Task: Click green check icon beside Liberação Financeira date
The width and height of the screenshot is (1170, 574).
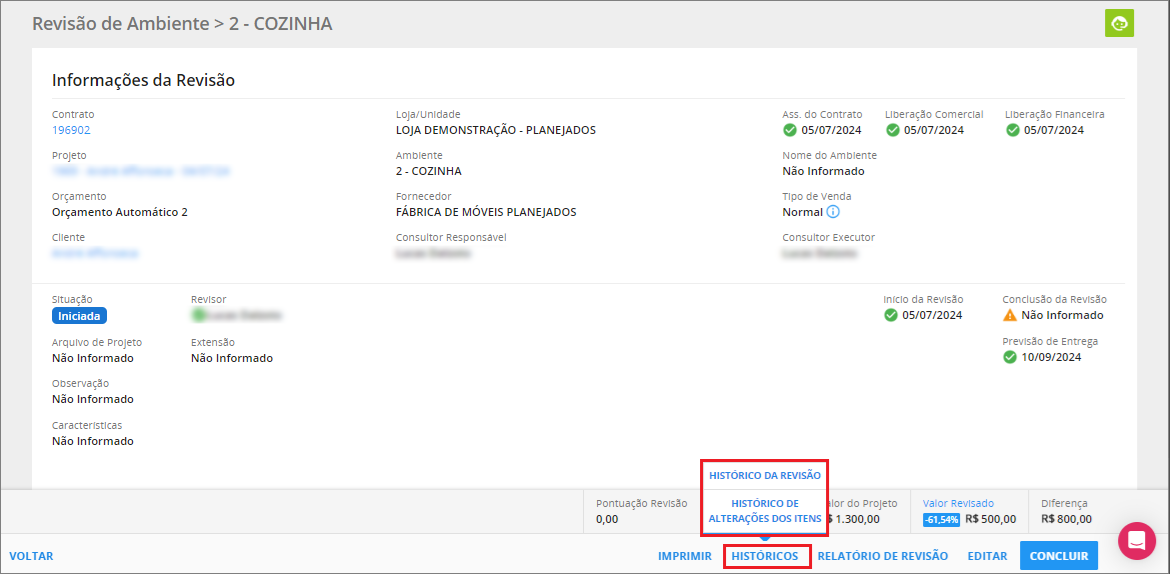Action: tap(1013, 130)
